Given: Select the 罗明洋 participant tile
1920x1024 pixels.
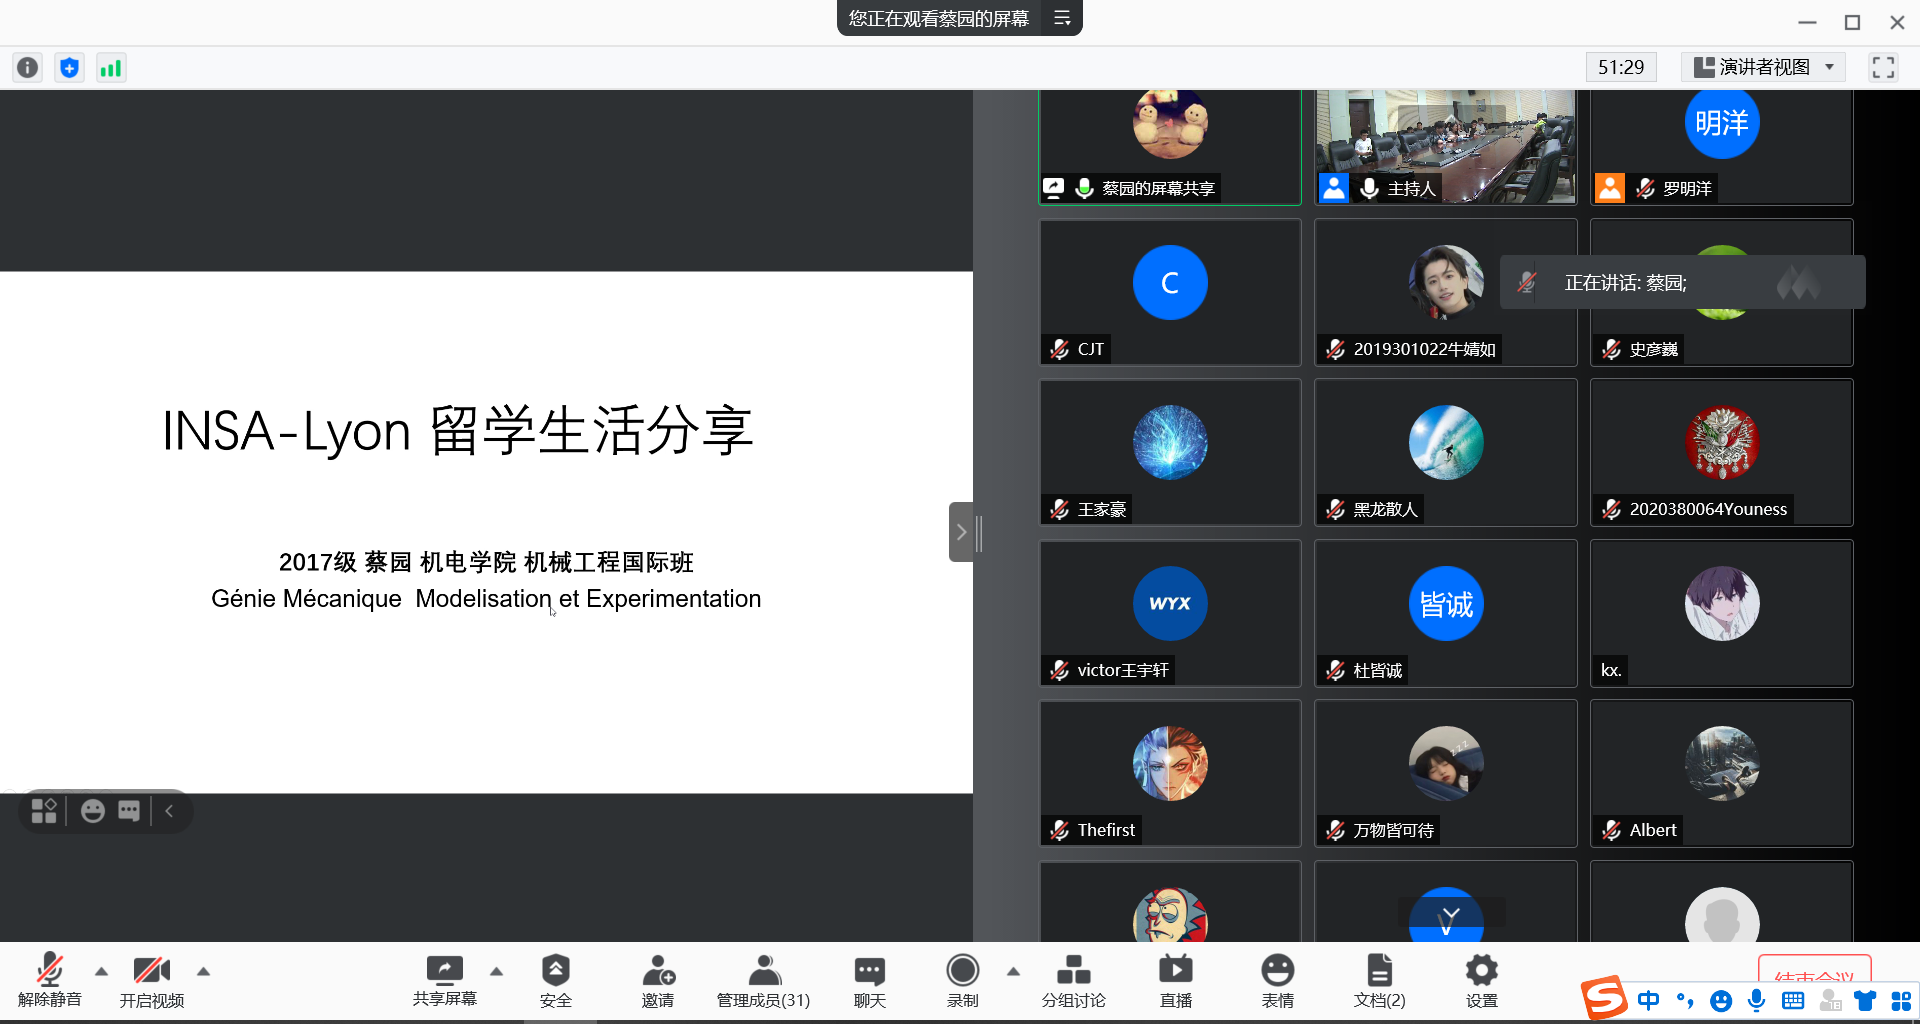Looking at the screenshot, I should click(1721, 147).
